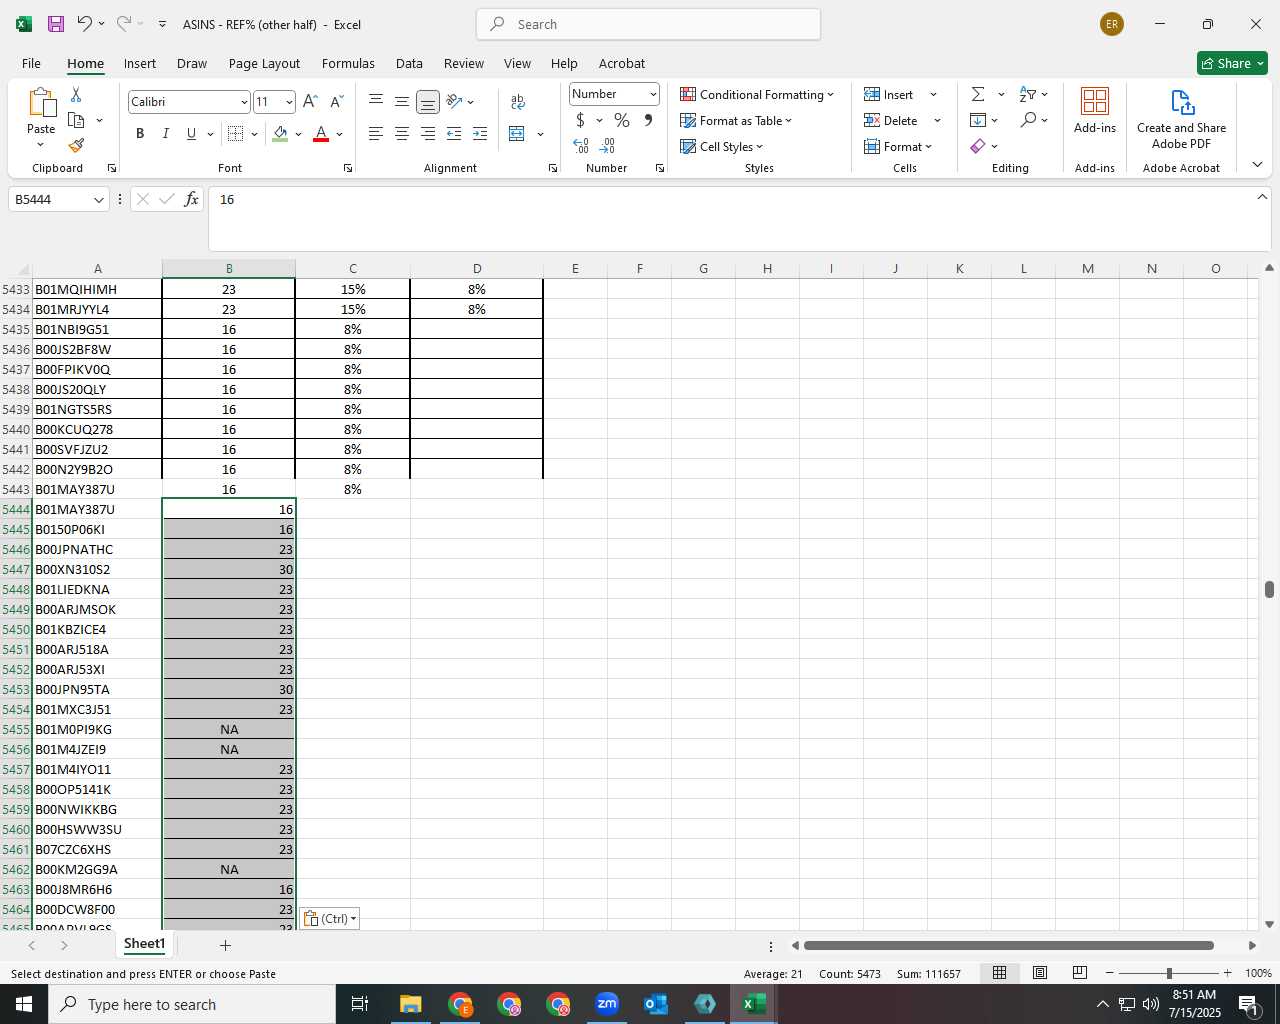Open Paste Options (Ctrl) dropdown

coord(330,918)
